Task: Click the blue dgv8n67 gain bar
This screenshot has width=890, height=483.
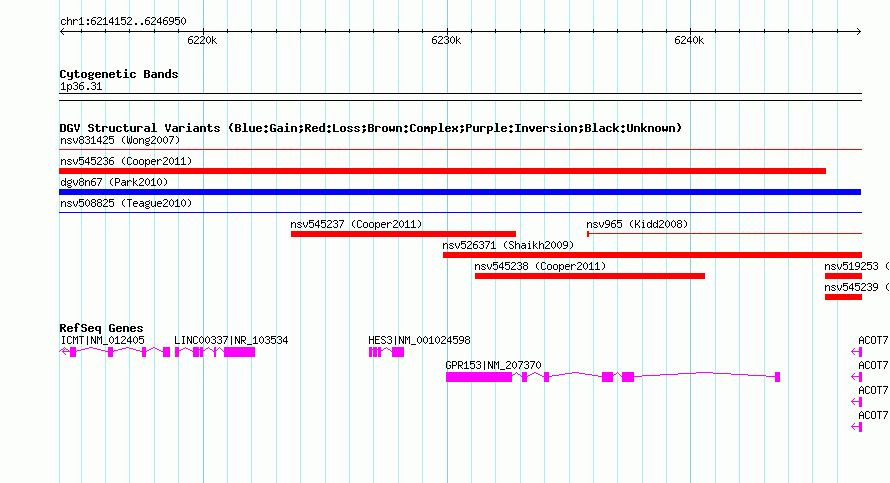Action: (460, 192)
